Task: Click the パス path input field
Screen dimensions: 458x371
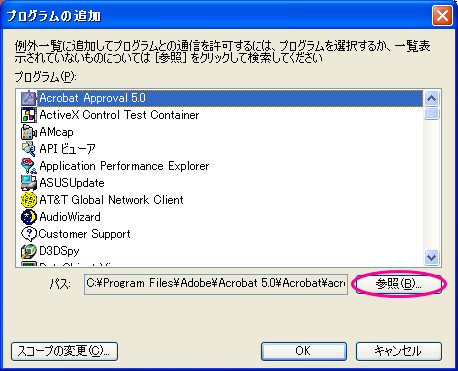Action: [x=216, y=284]
